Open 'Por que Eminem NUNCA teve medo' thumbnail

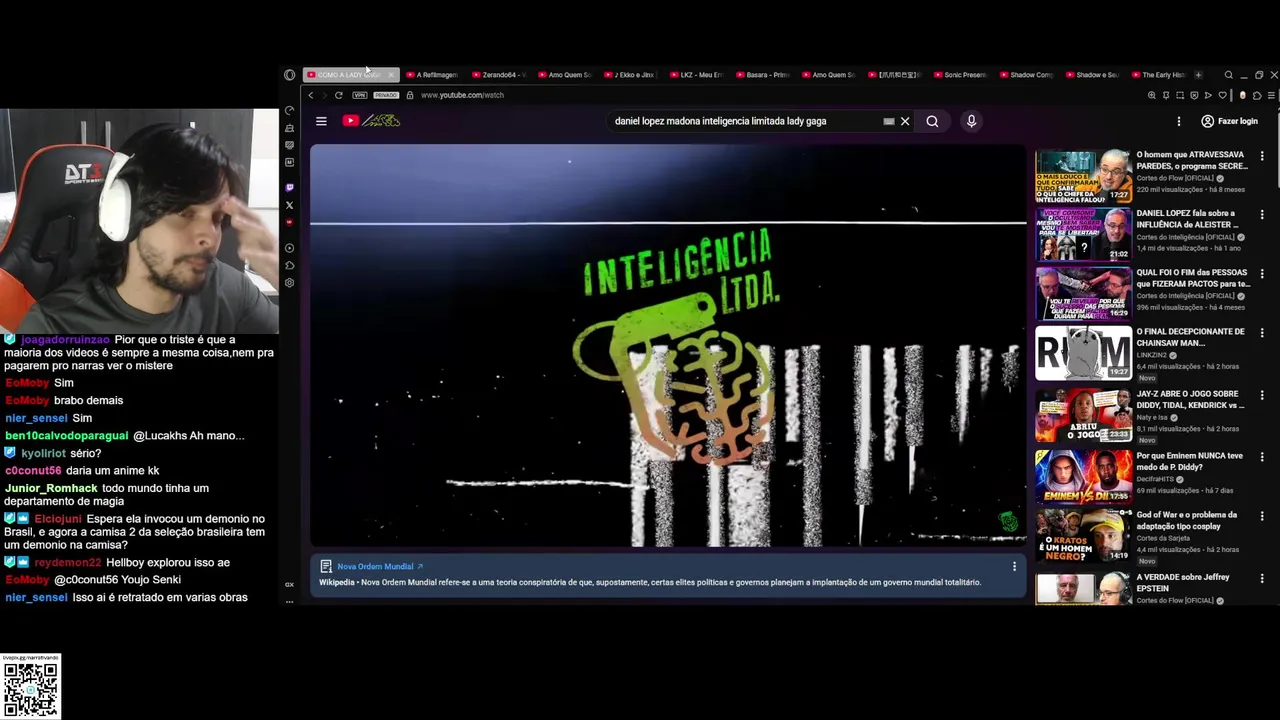point(1083,477)
